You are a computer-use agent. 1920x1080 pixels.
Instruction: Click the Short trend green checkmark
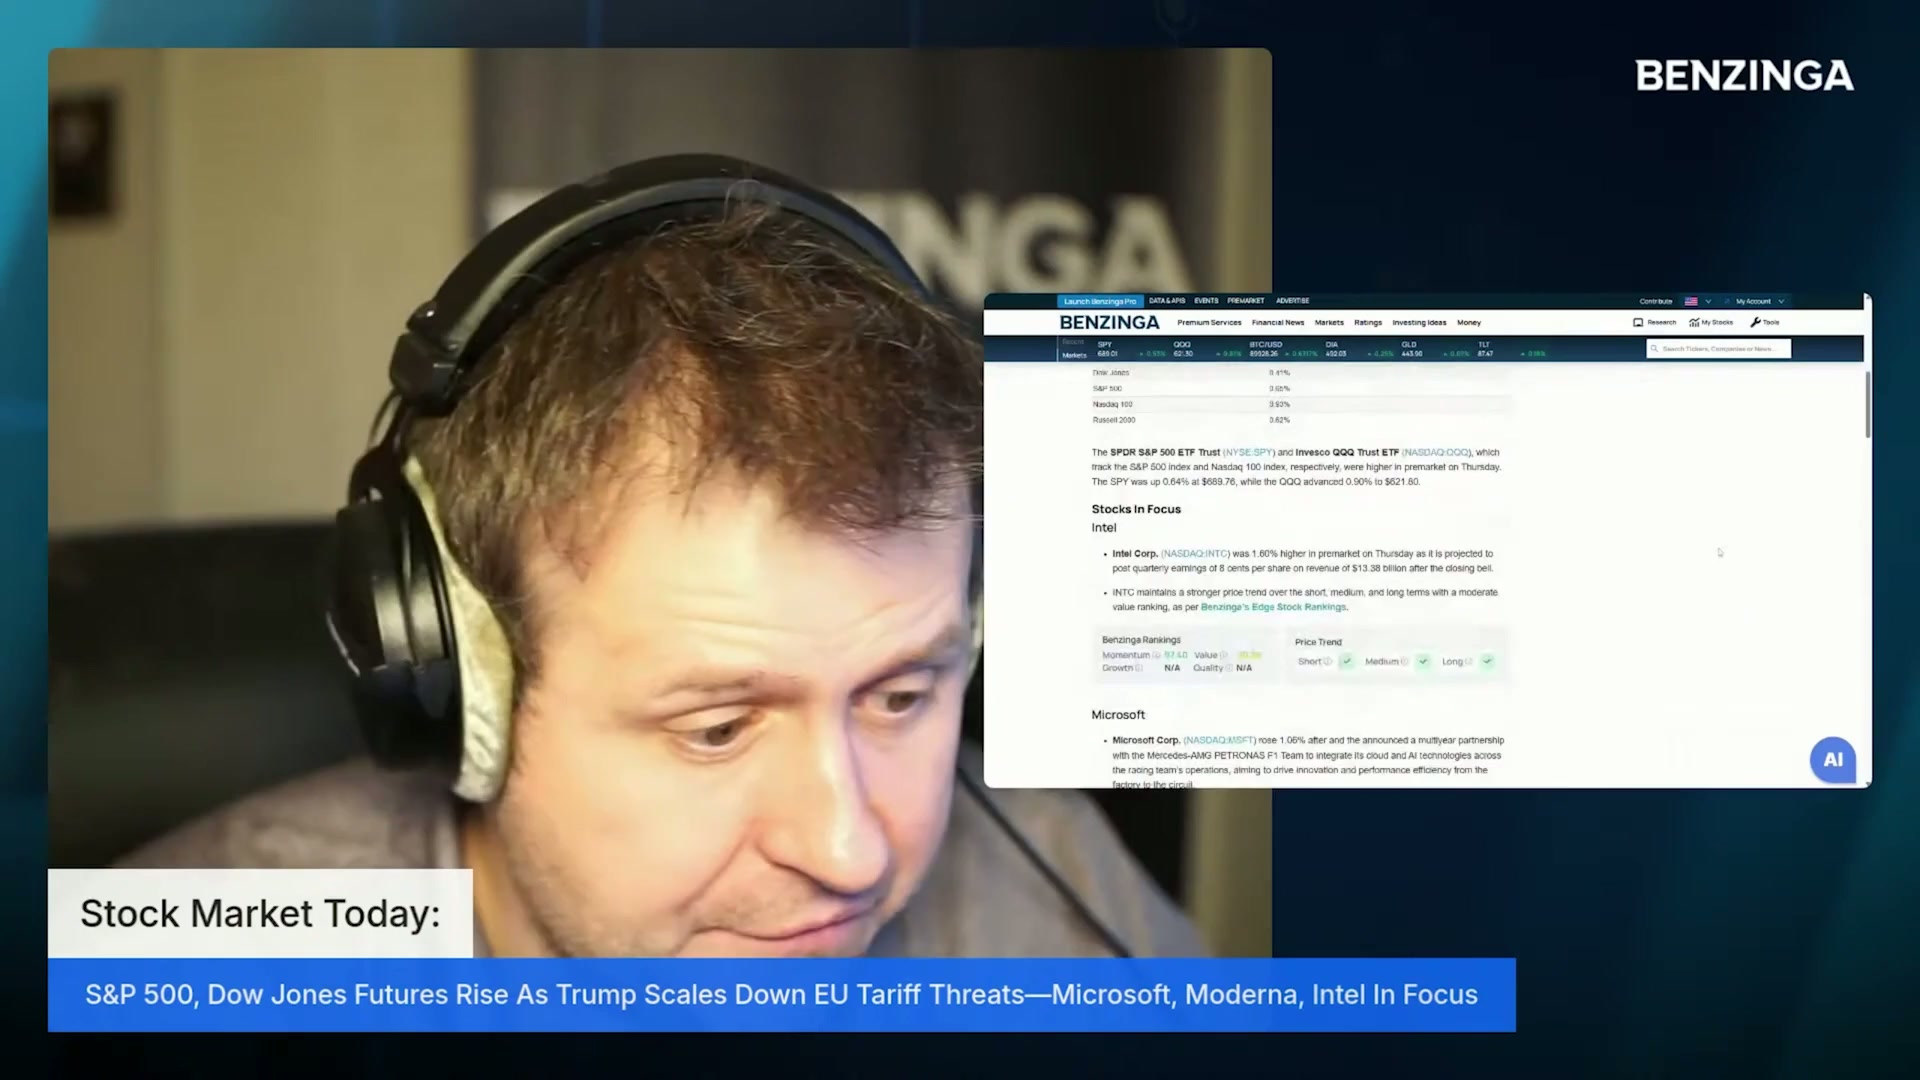(1347, 662)
